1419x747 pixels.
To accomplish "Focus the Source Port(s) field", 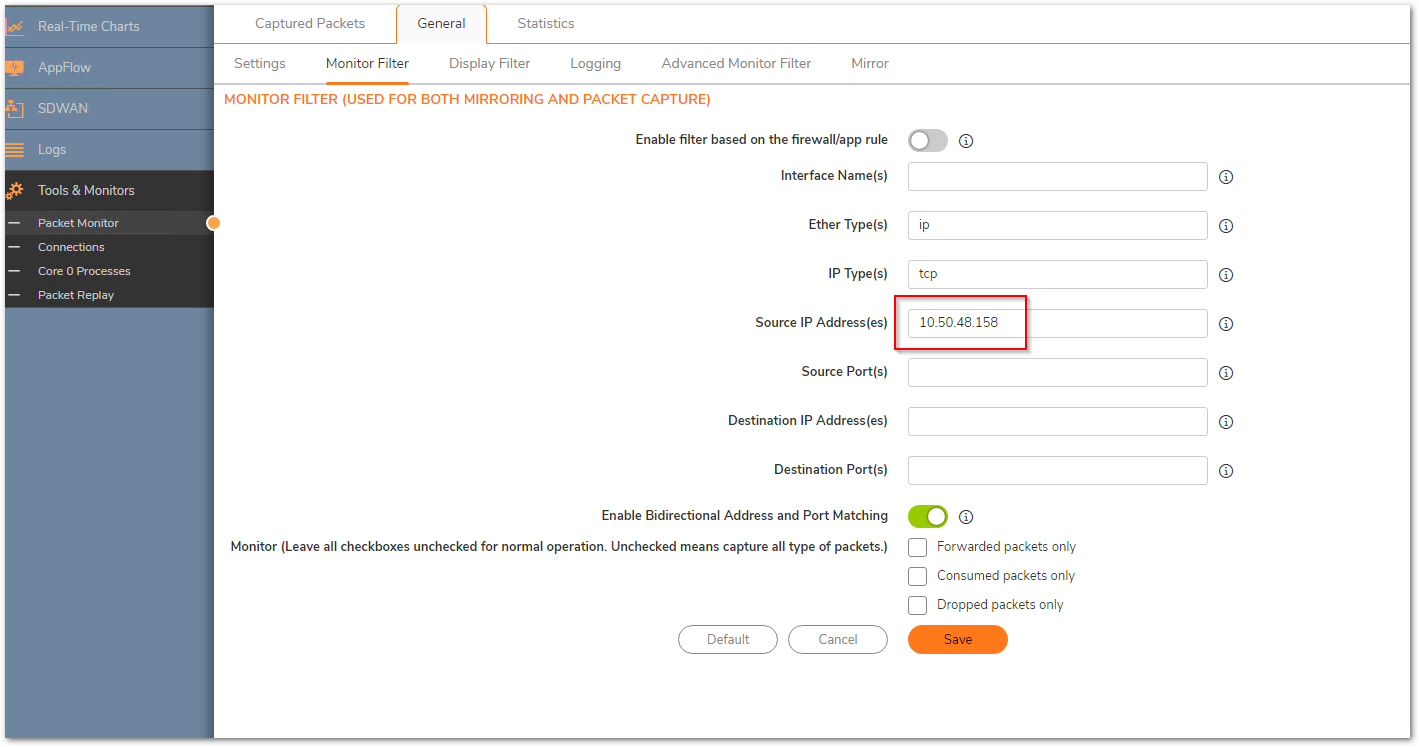I will coord(1058,372).
